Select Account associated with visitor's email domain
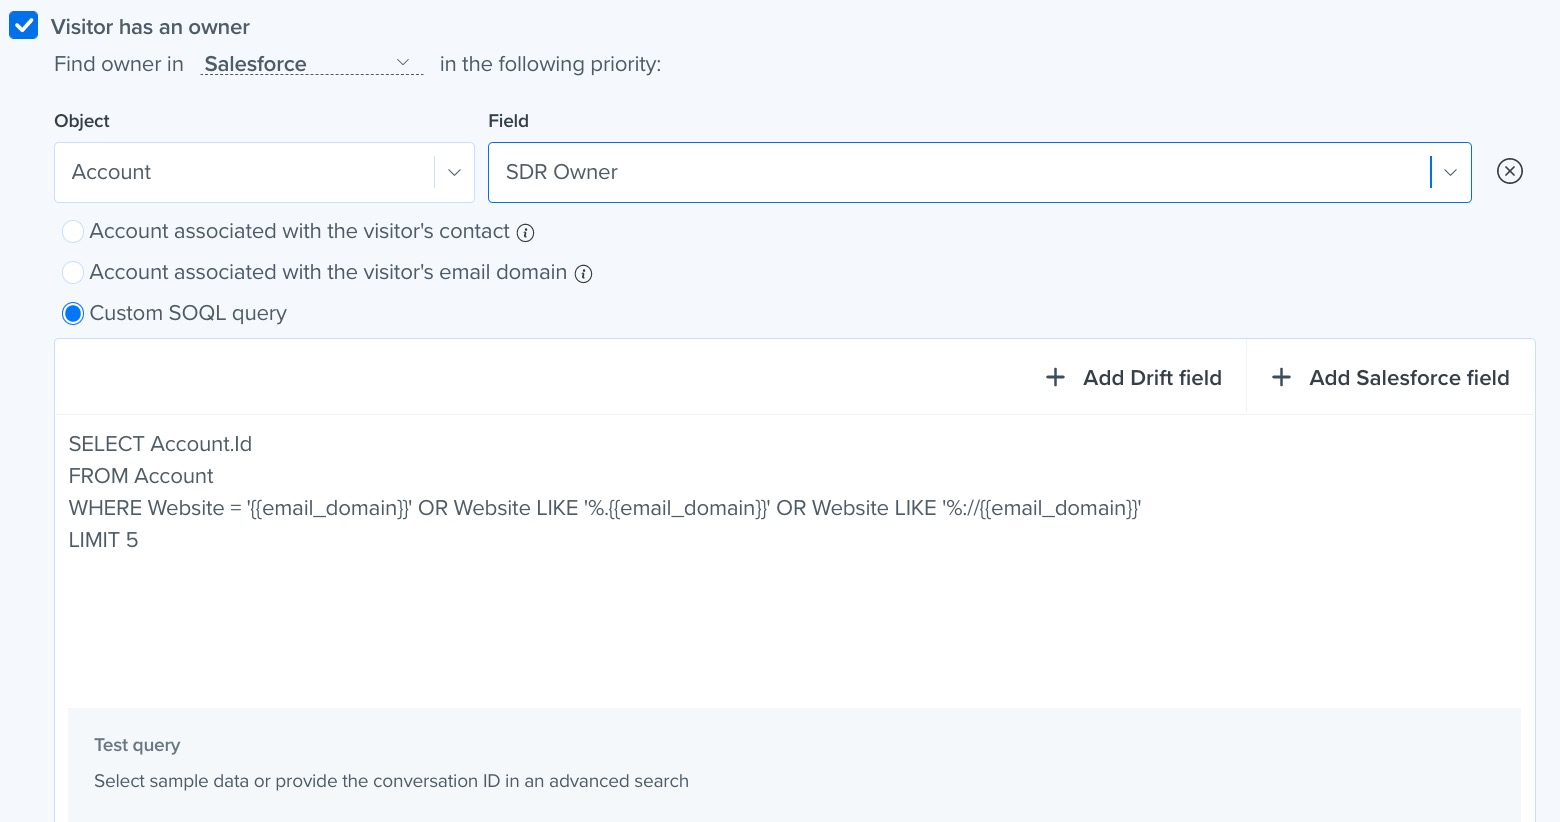 point(73,272)
